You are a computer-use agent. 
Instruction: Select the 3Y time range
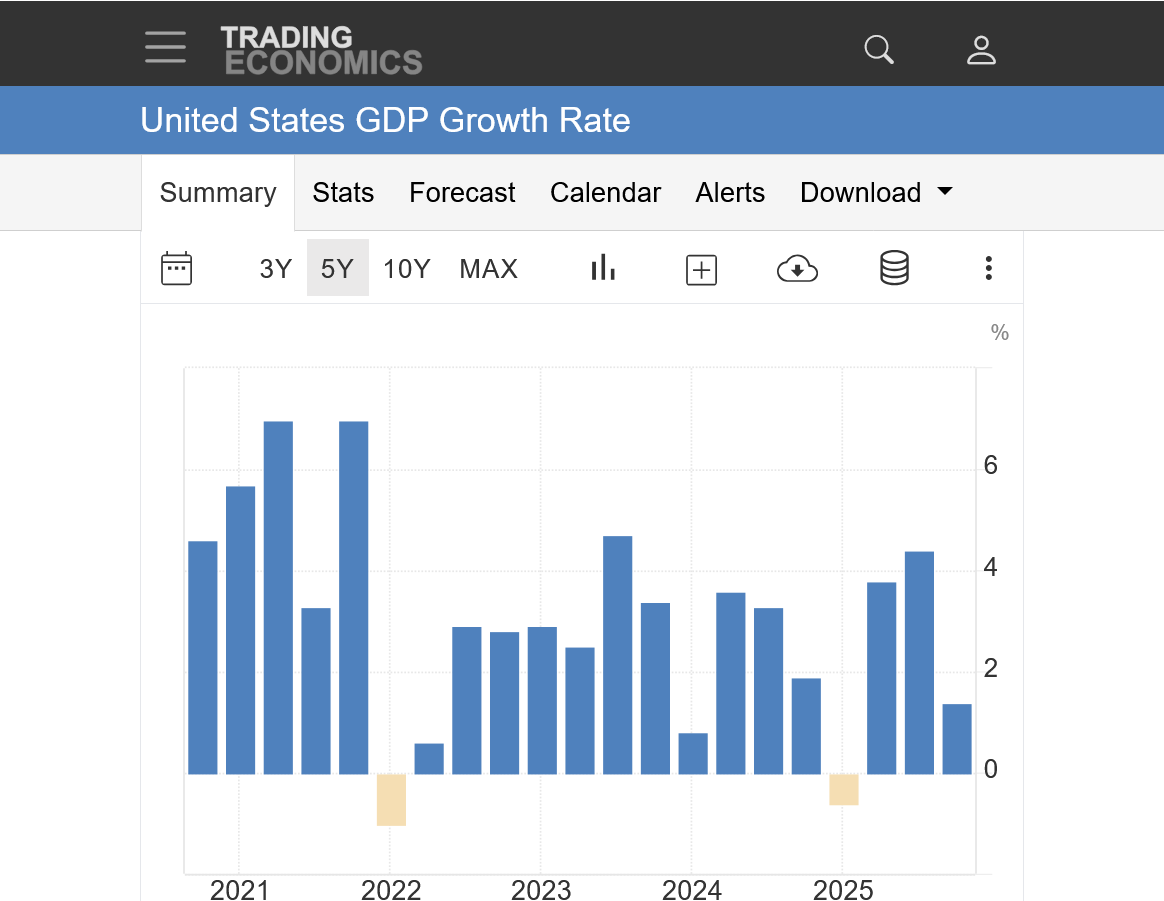point(275,269)
